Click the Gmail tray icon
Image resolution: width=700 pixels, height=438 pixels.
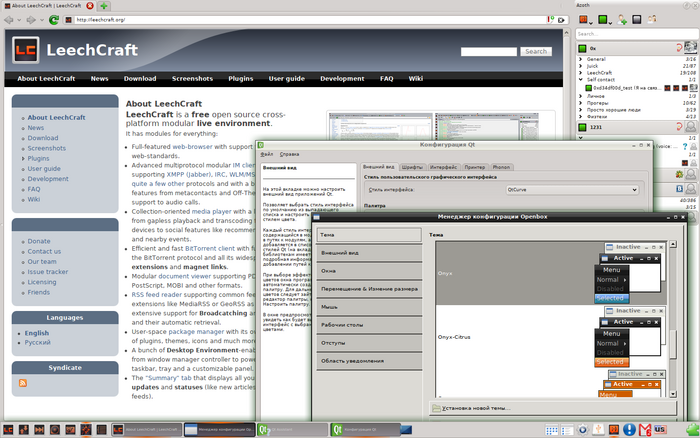[x=645, y=430]
